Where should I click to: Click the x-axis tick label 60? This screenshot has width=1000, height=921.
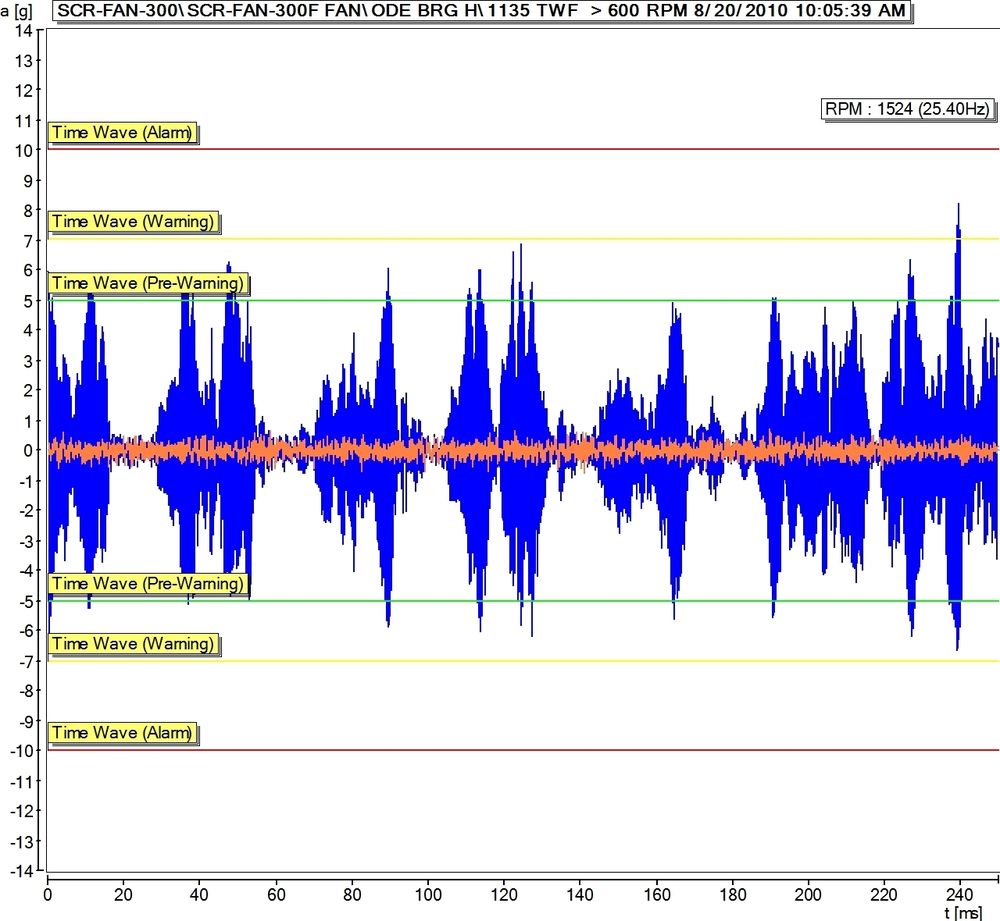pyautogui.click(x=276, y=894)
